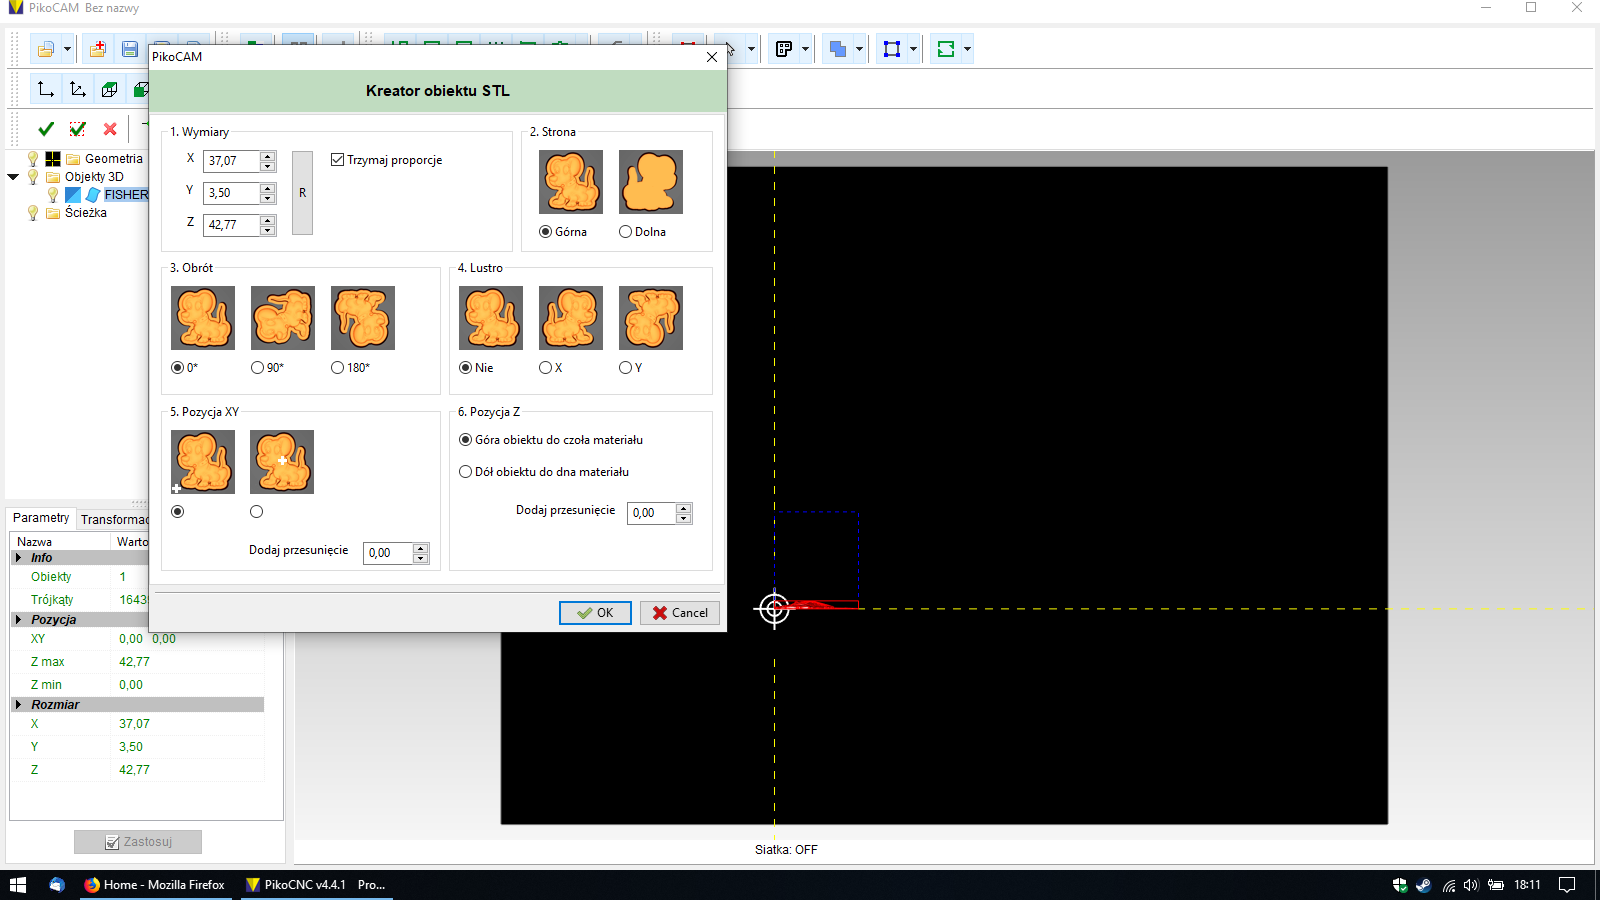This screenshot has width=1600, height=900.
Task: Click the import file icon with red plus
Action: point(98,49)
